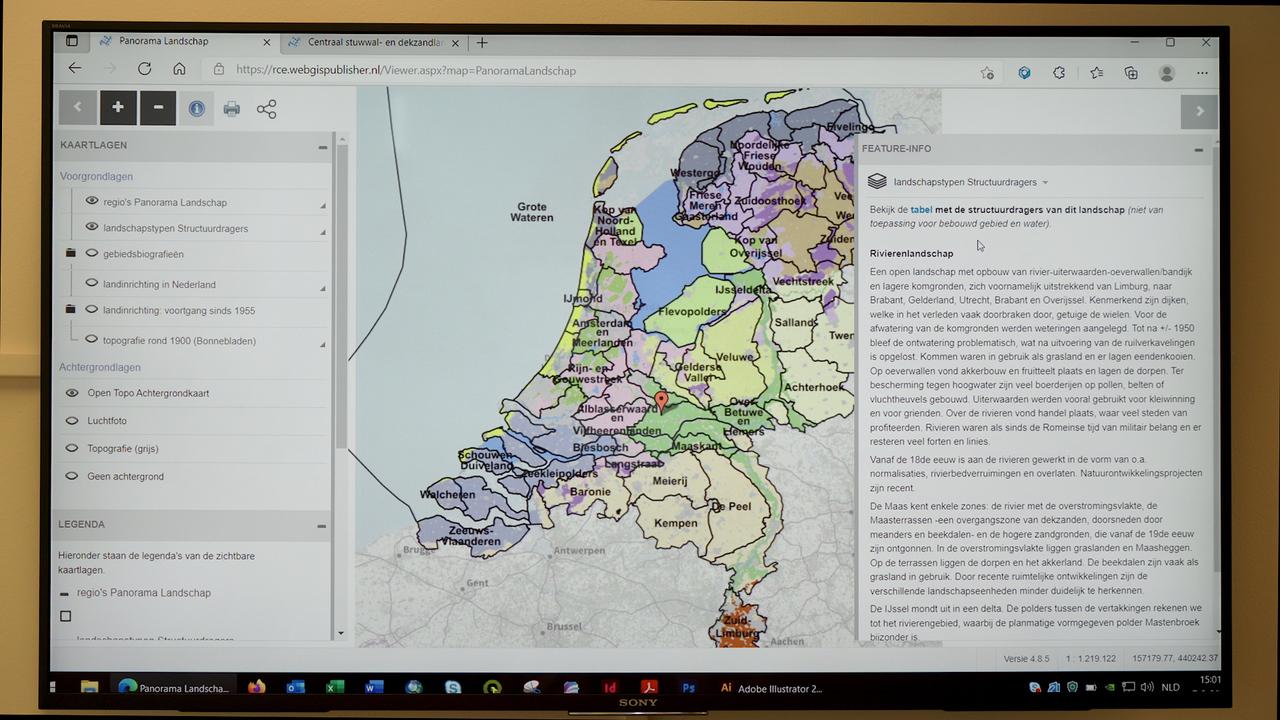
Task: Show the landinrichting: voortgang sinds 1955 layer
Action: [x=92, y=310]
